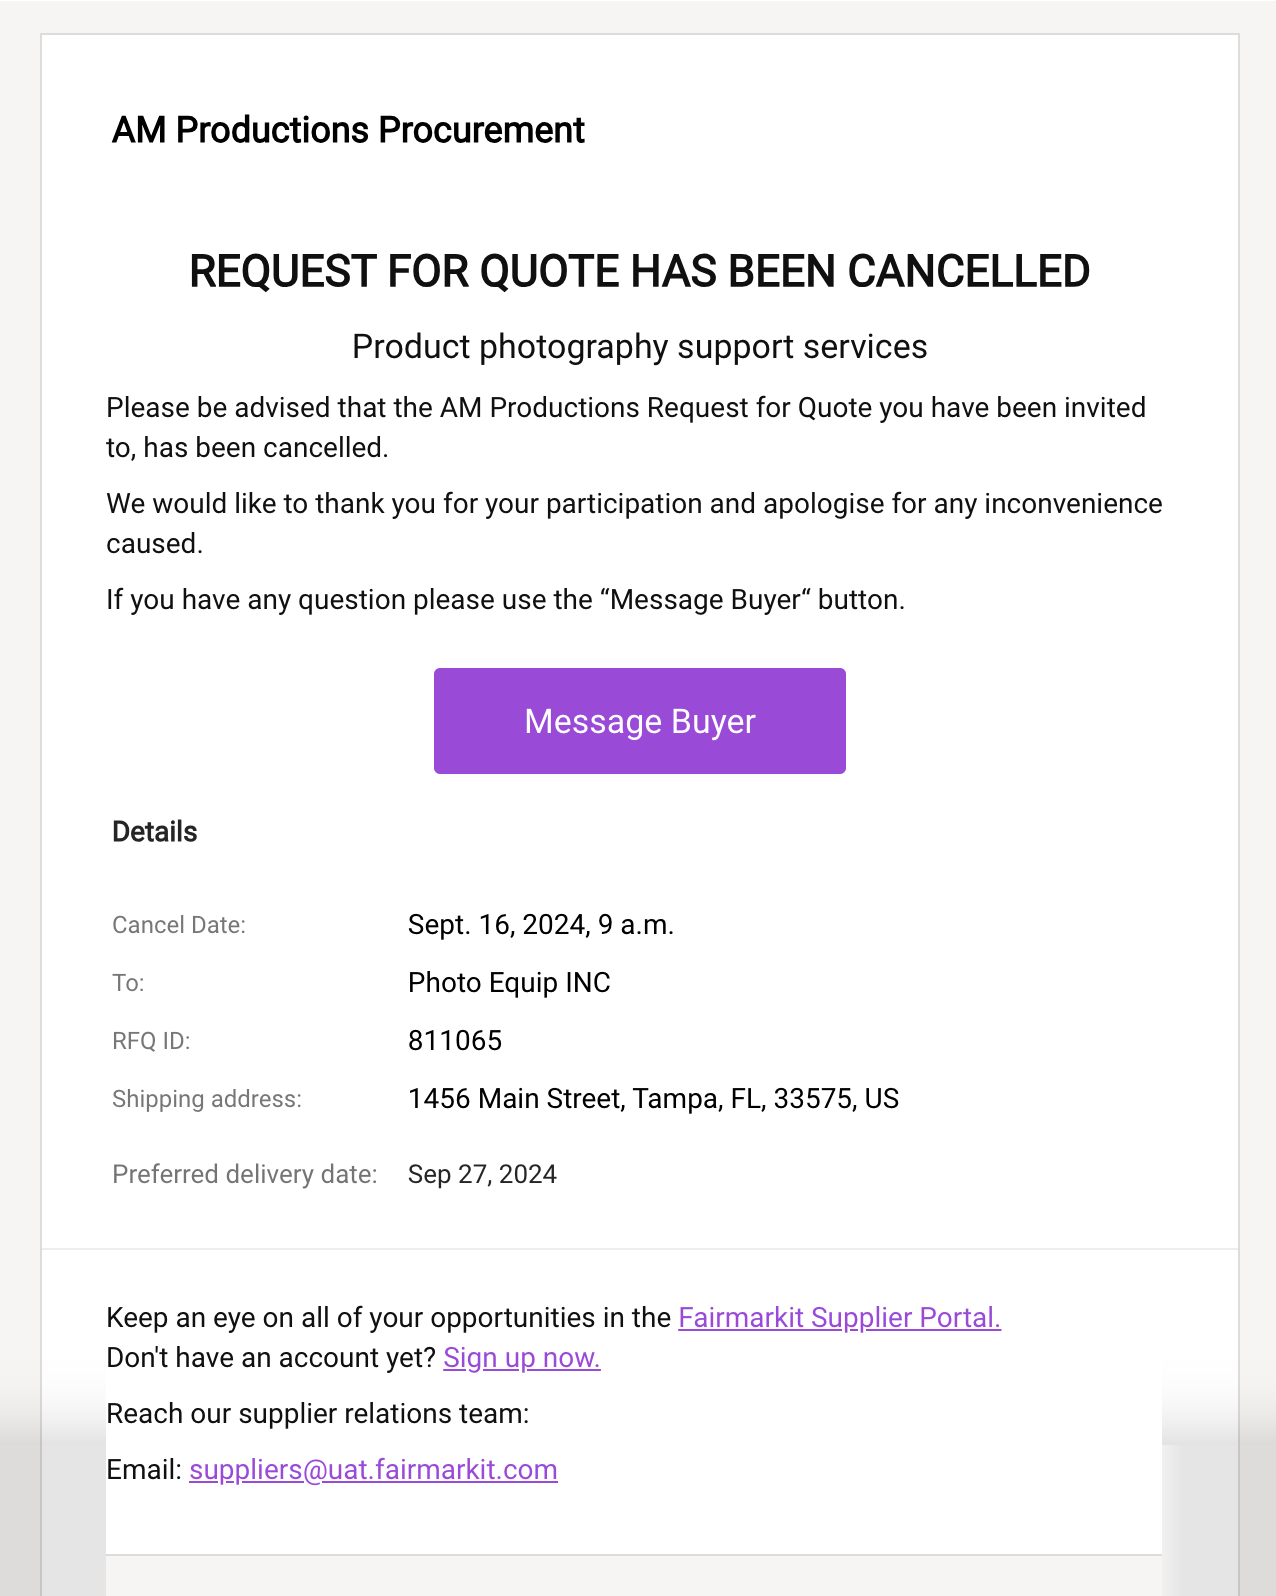This screenshot has height=1596, width=1276.
Task: Click the Cancel Date value Sept. 16, 2024
Action: click(541, 924)
